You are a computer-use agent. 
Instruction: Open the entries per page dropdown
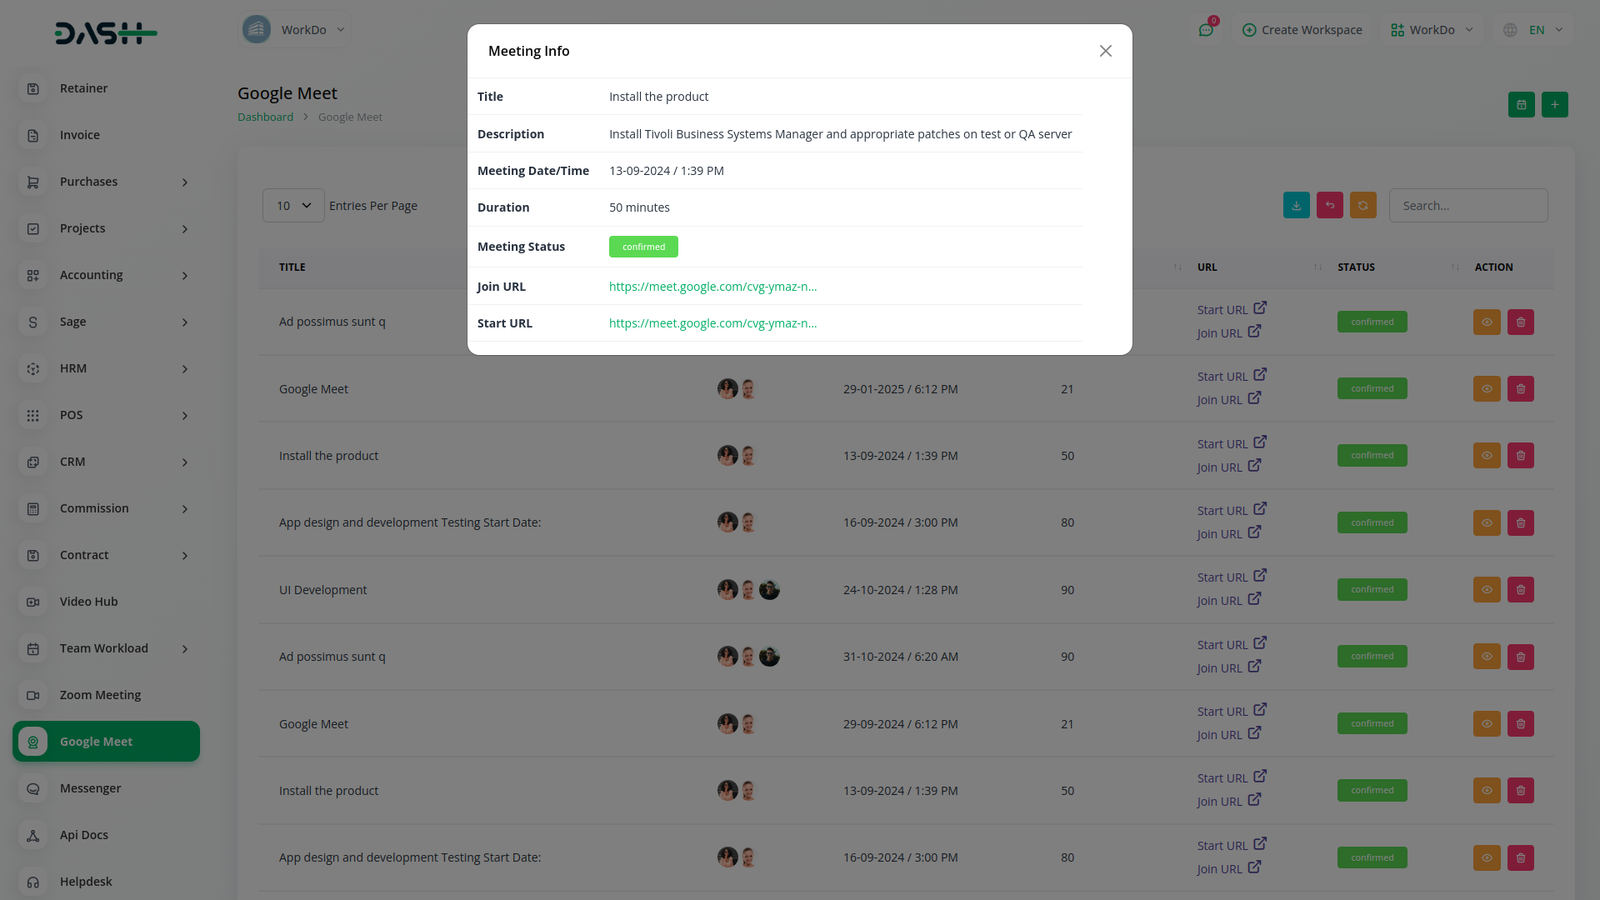pyautogui.click(x=293, y=206)
